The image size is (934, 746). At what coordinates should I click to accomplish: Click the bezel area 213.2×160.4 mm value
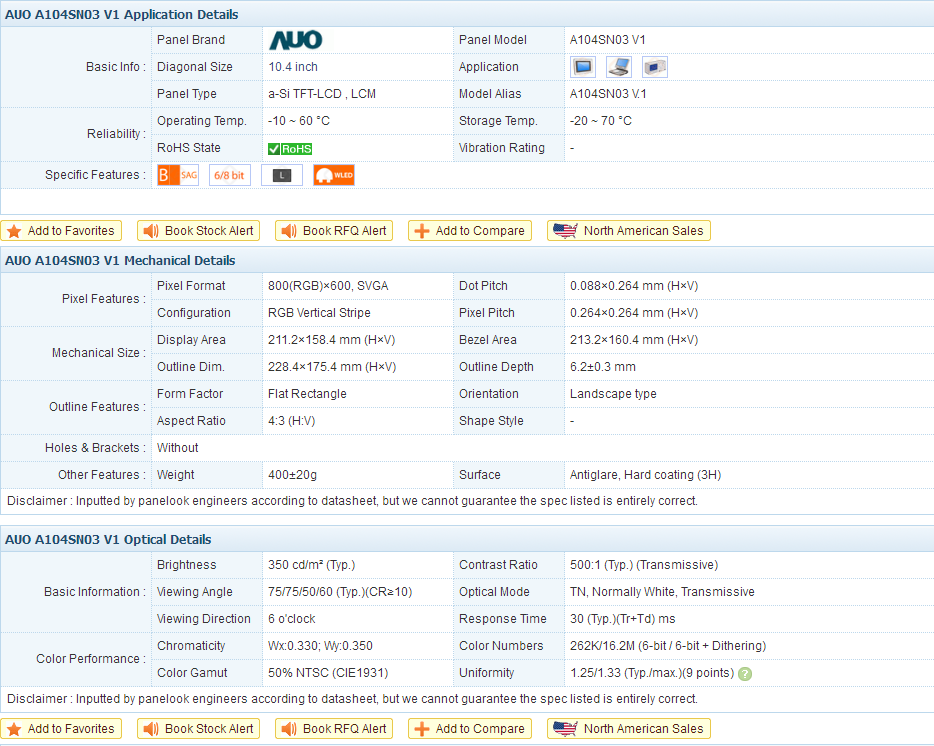(634, 340)
